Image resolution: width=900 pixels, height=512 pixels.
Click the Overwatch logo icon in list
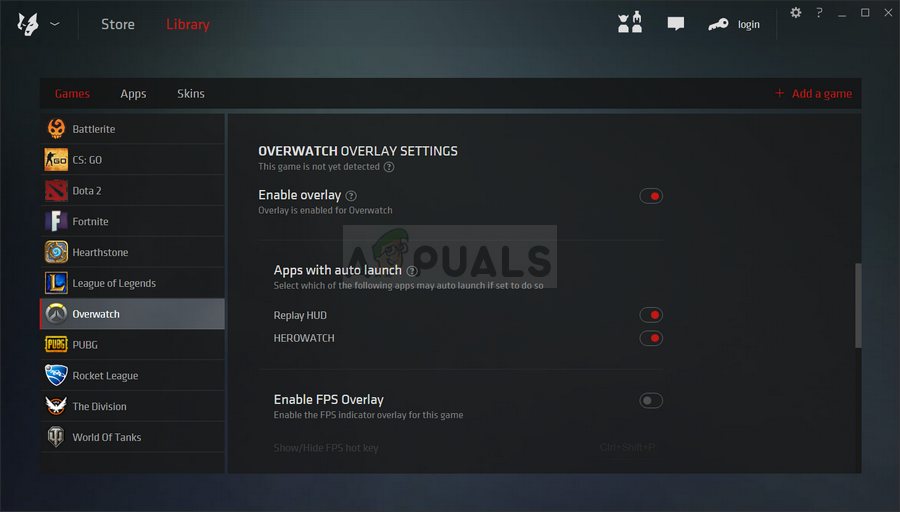click(56, 314)
